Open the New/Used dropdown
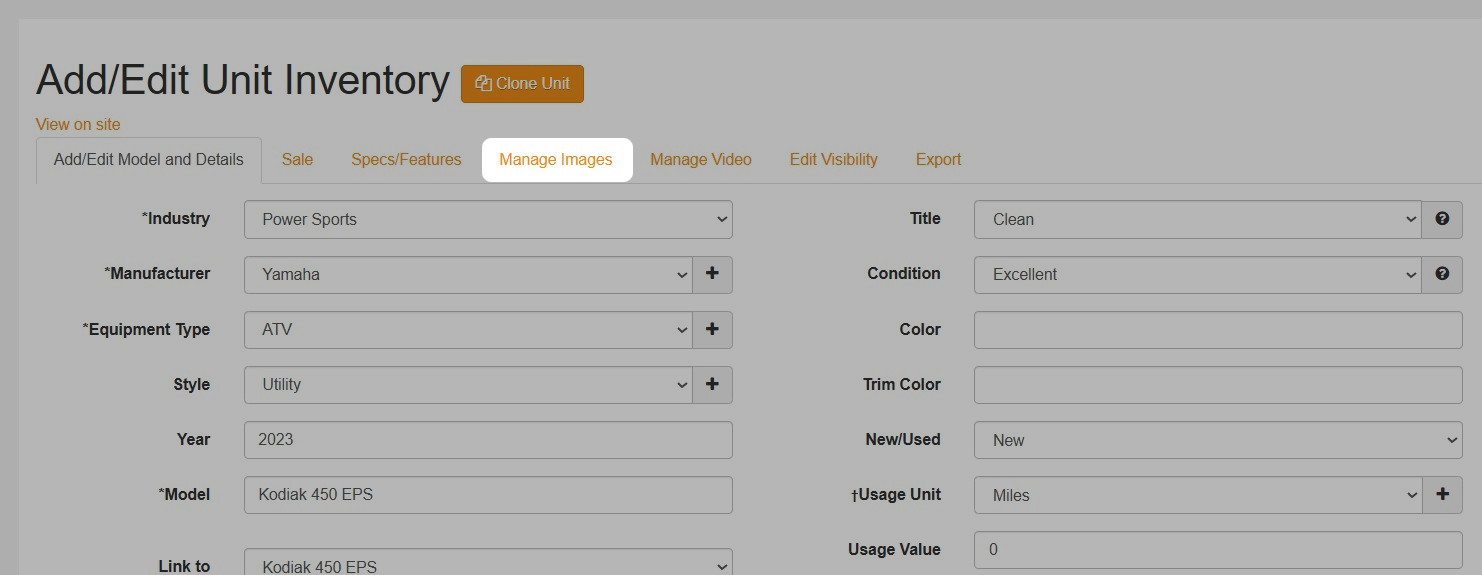The height and width of the screenshot is (575, 1482). pos(1217,440)
